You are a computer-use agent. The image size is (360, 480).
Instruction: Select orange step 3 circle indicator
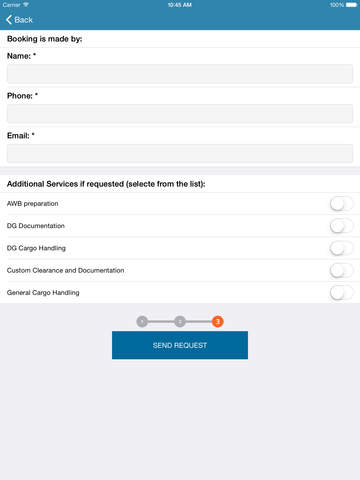point(218,321)
